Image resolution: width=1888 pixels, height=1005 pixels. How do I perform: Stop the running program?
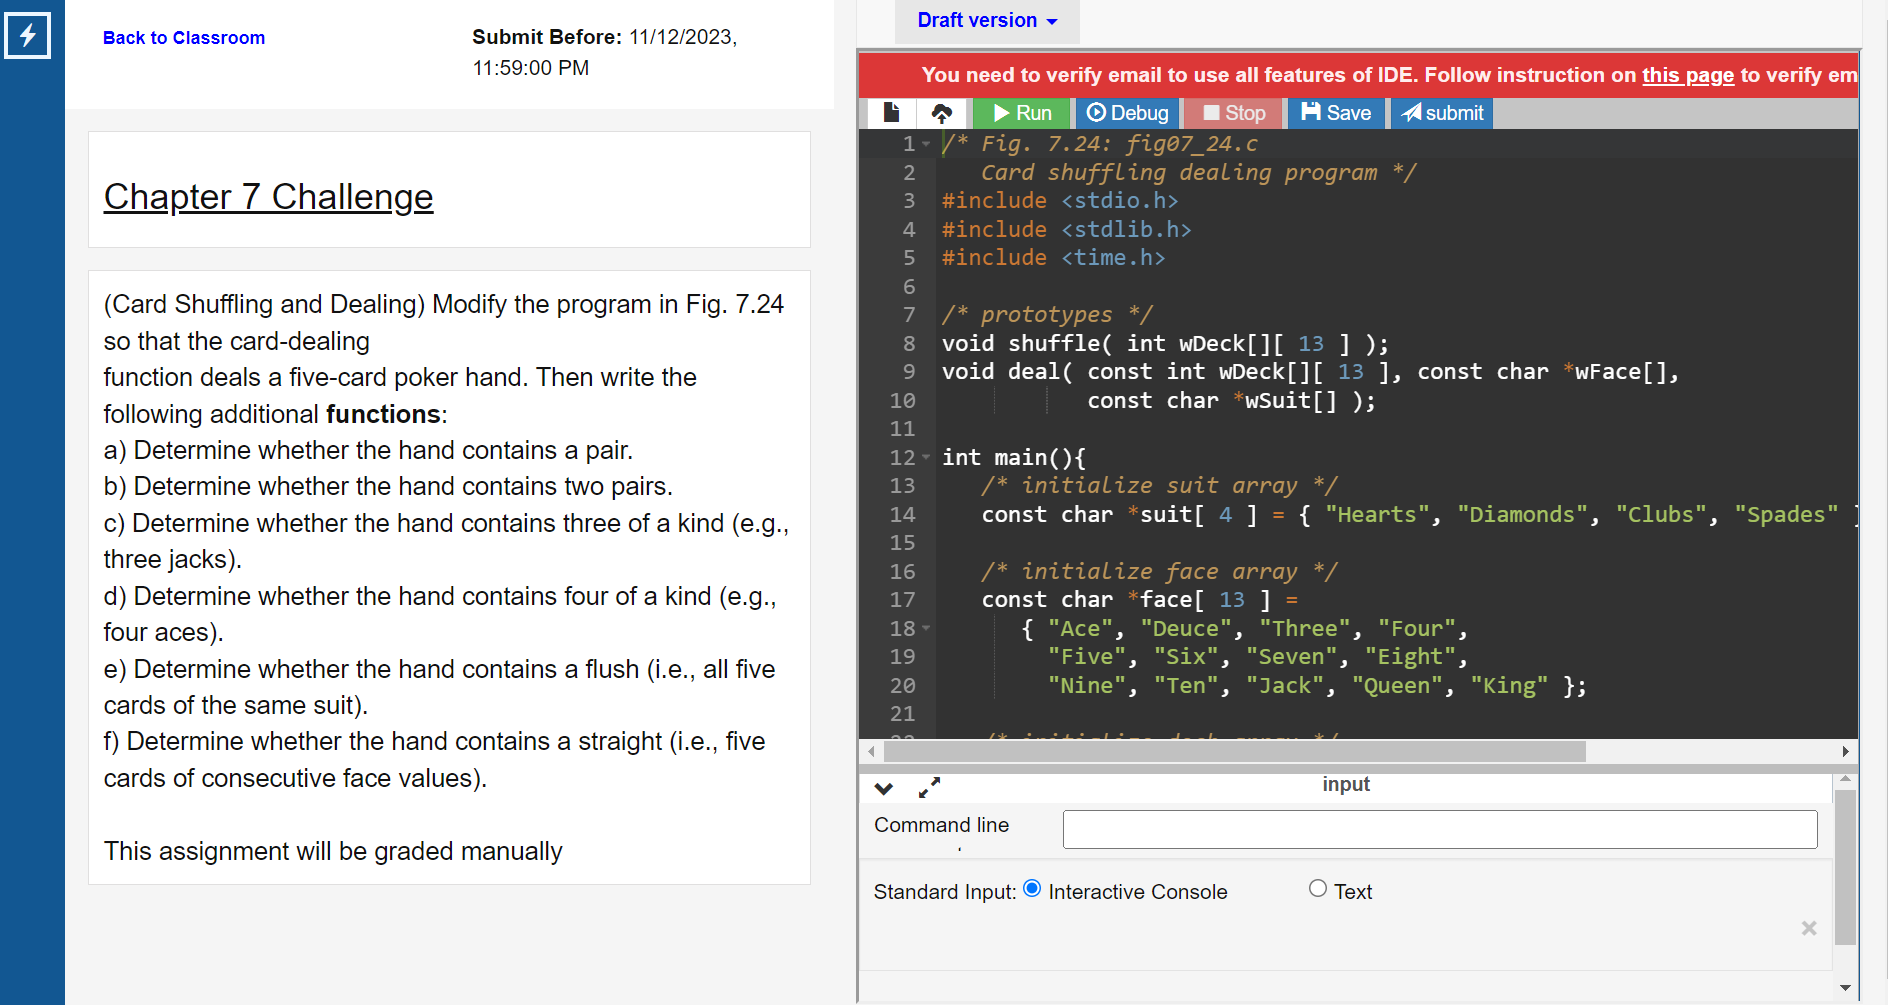(1235, 113)
